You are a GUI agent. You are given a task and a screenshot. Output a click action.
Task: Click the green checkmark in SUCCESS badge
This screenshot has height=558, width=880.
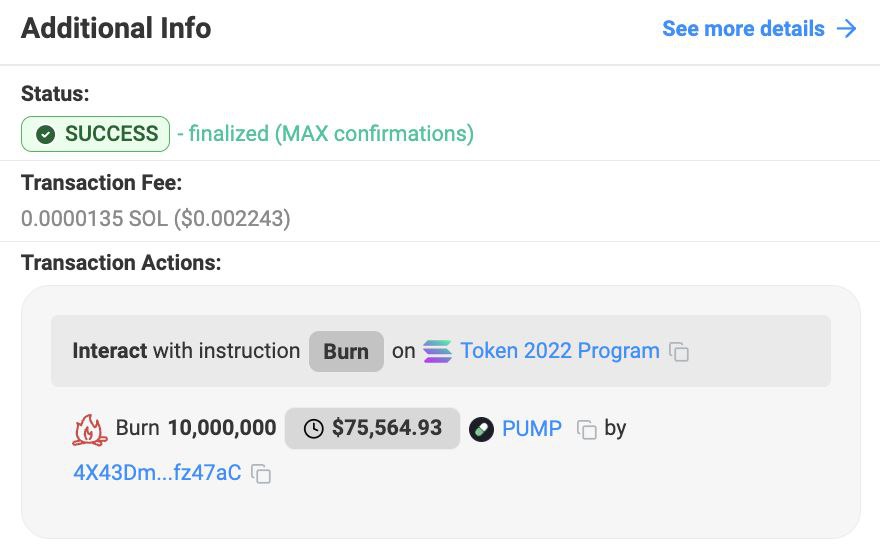point(45,134)
